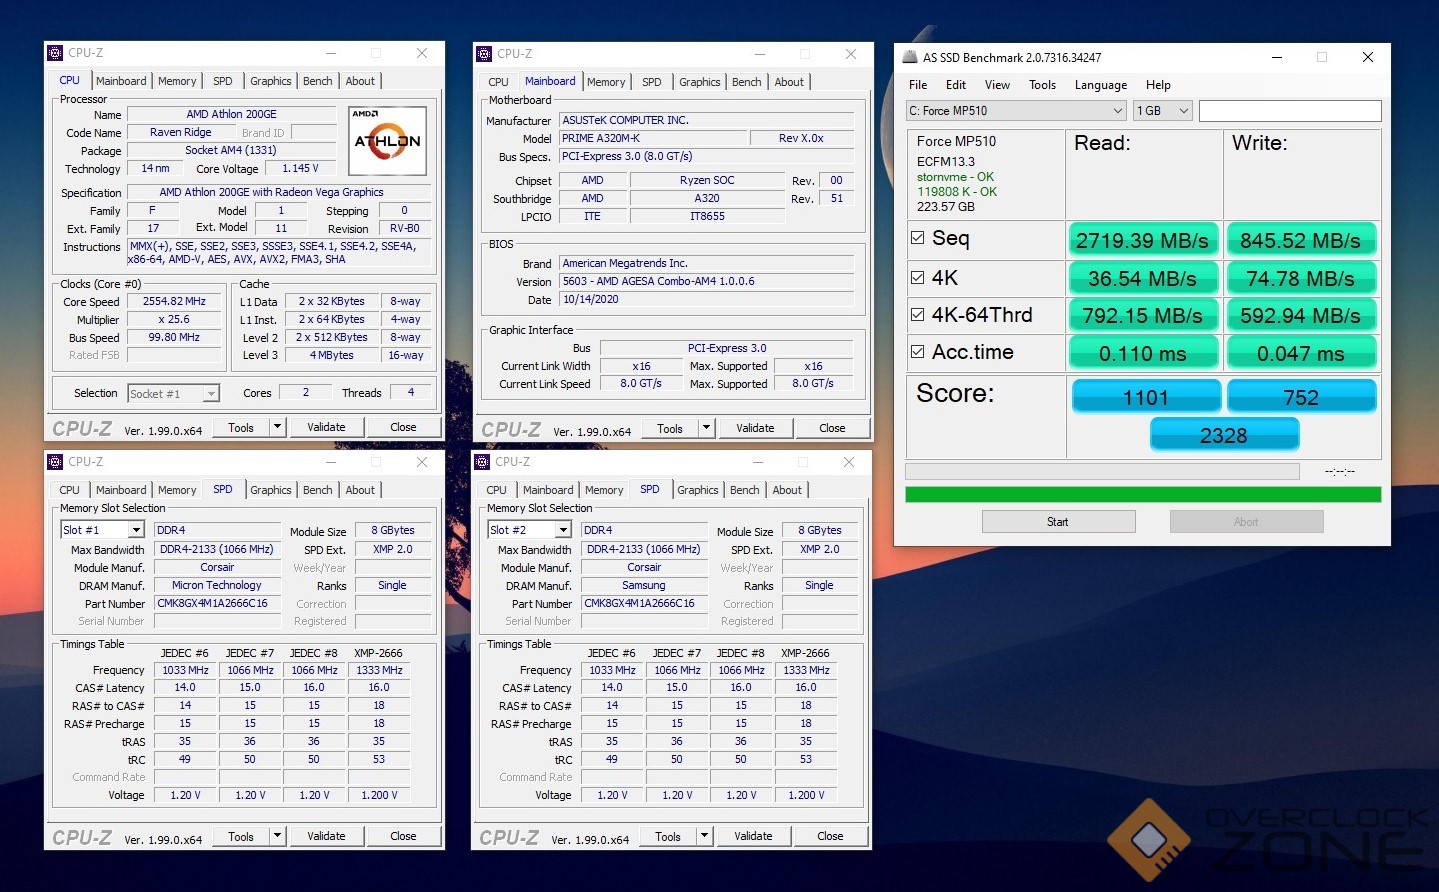The width and height of the screenshot is (1439, 892).
Task: Click the DRAM manufacturer Micron Technology
Action: pos(217,585)
